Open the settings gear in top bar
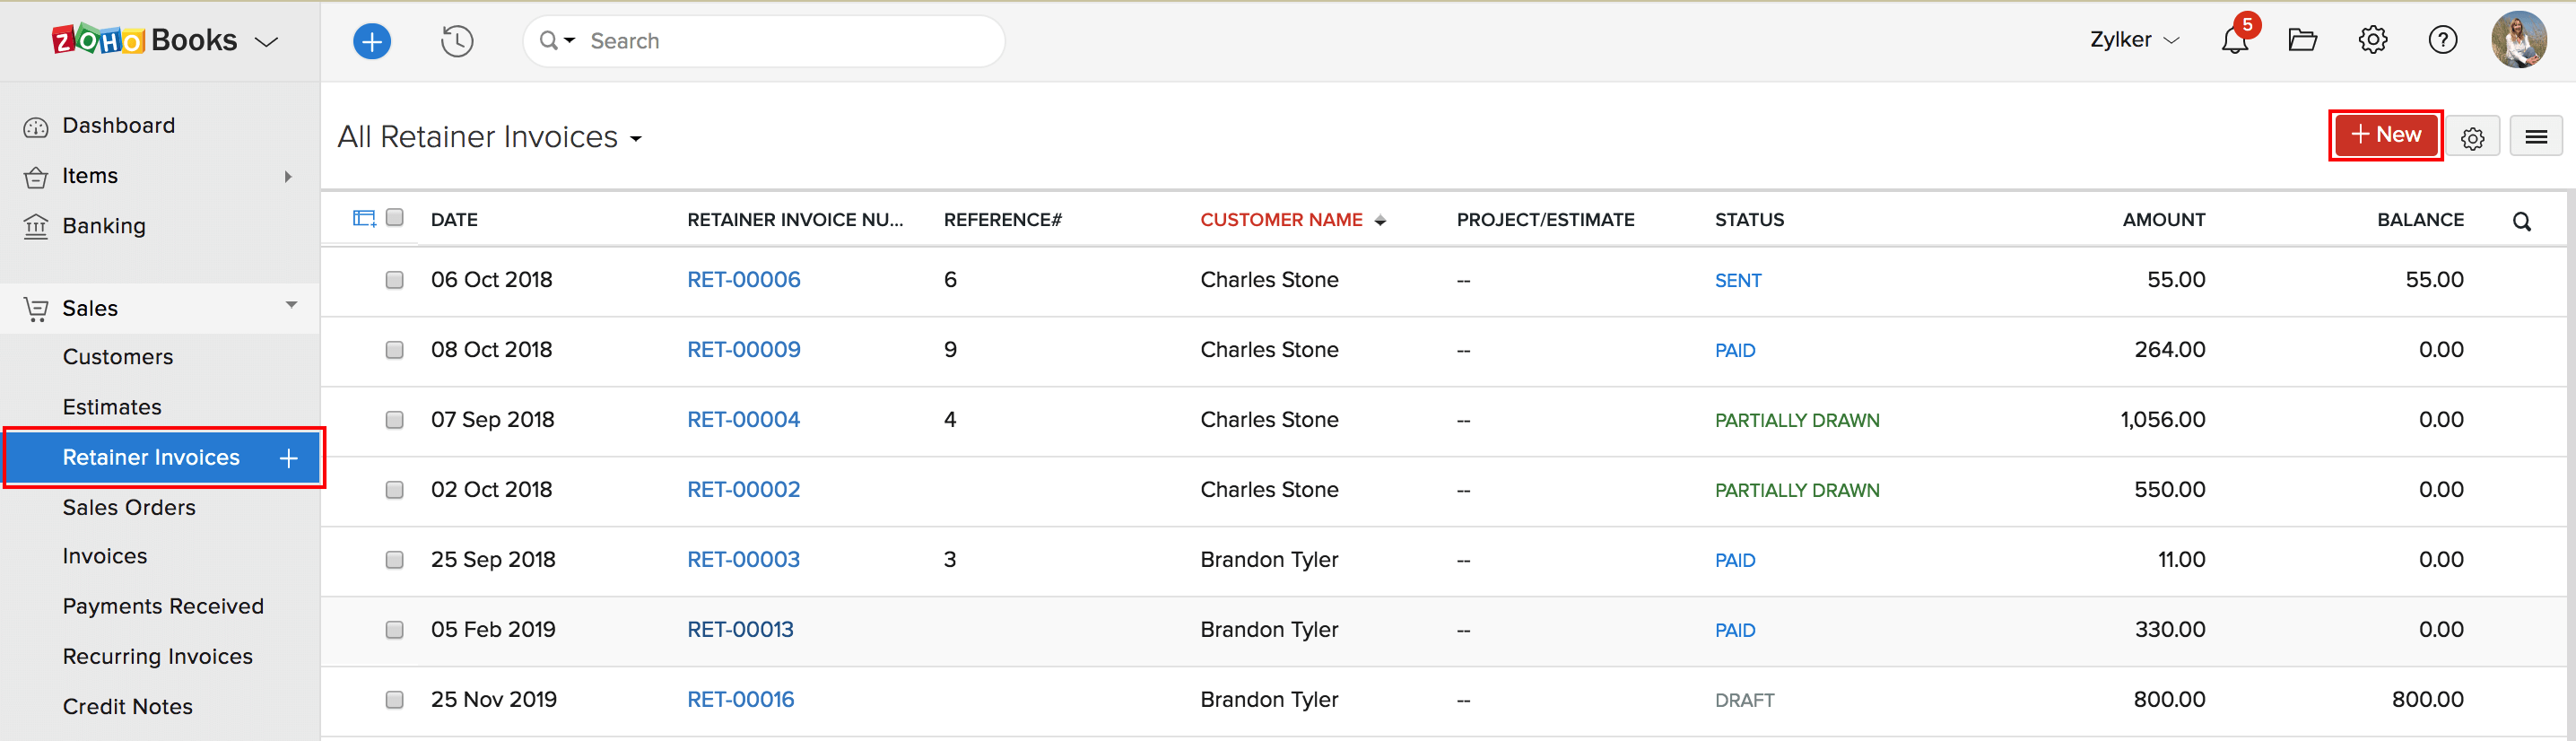The height and width of the screenshot is (741, 2576). 2372,41
